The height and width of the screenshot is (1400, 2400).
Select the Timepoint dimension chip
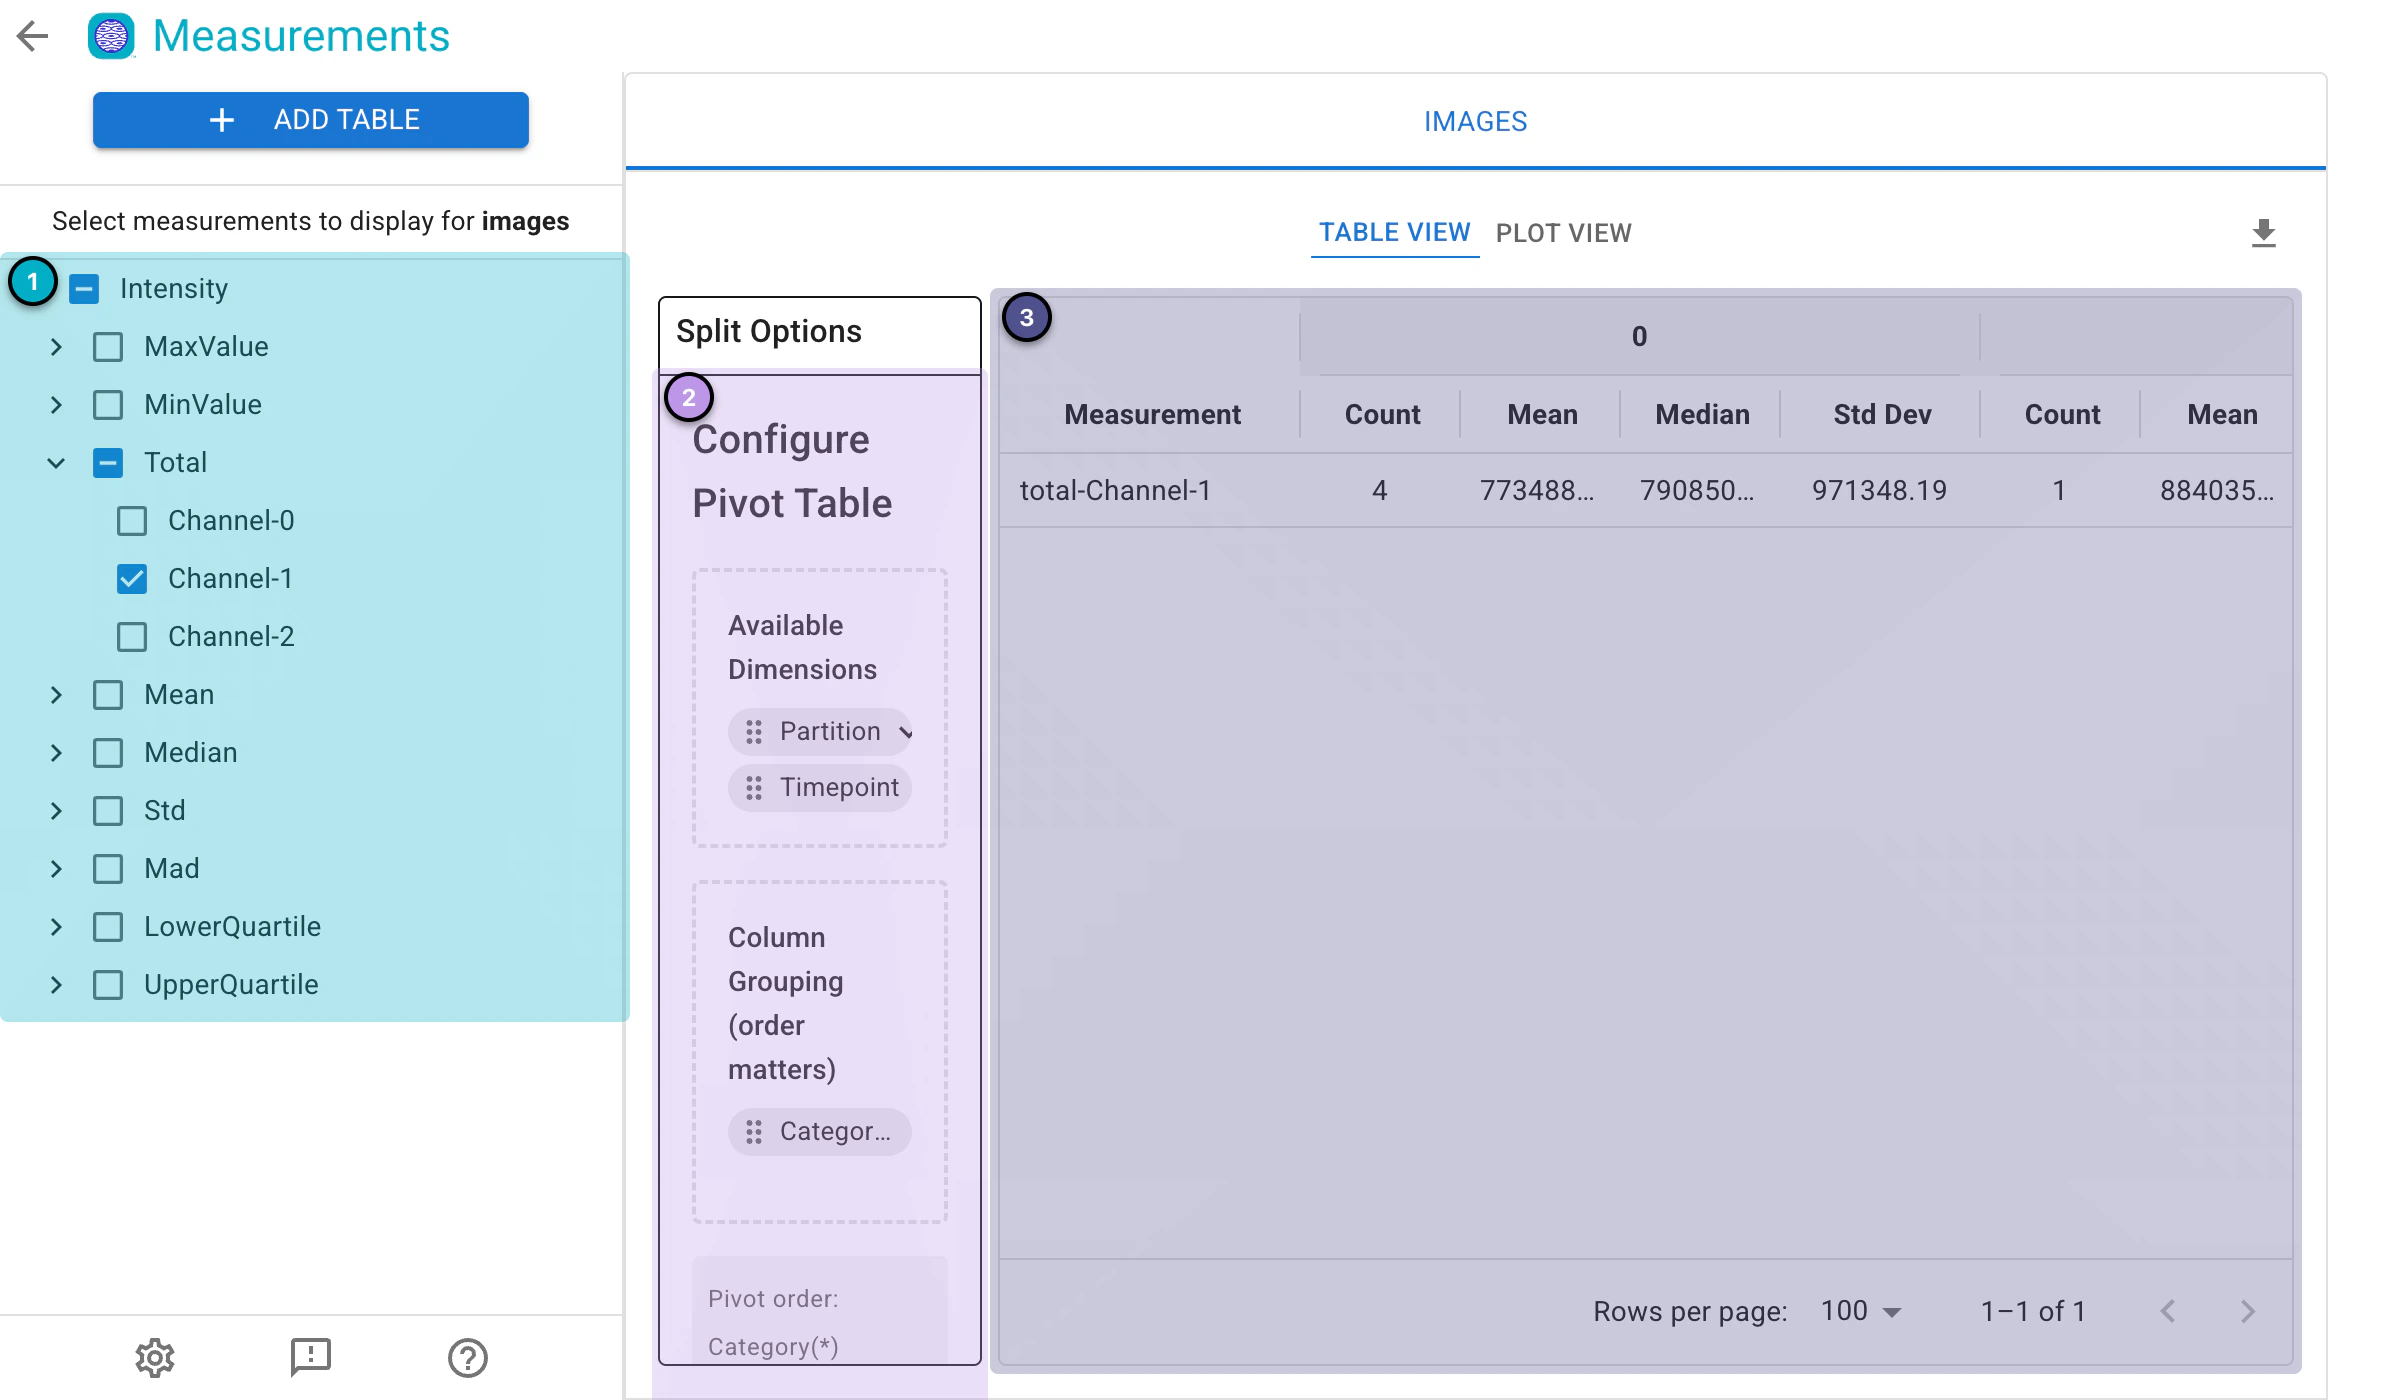(x=820, y=788)
